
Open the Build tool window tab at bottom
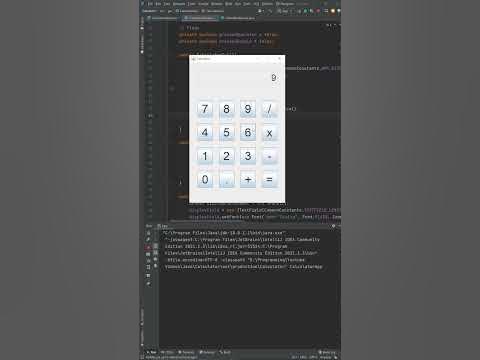(225, 352)
